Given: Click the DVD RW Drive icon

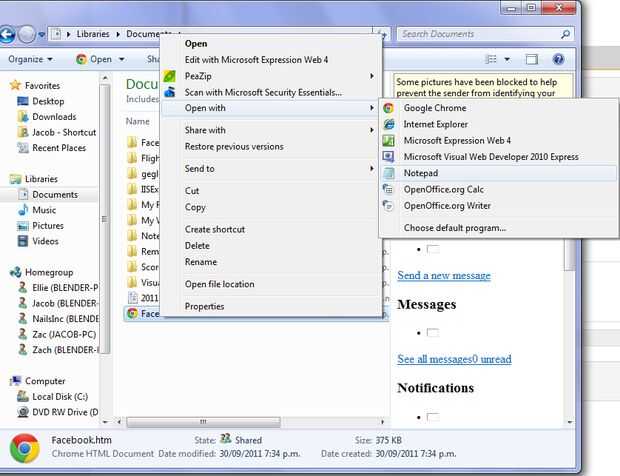Looking at the screenshot, I should (x=23, y=412).
